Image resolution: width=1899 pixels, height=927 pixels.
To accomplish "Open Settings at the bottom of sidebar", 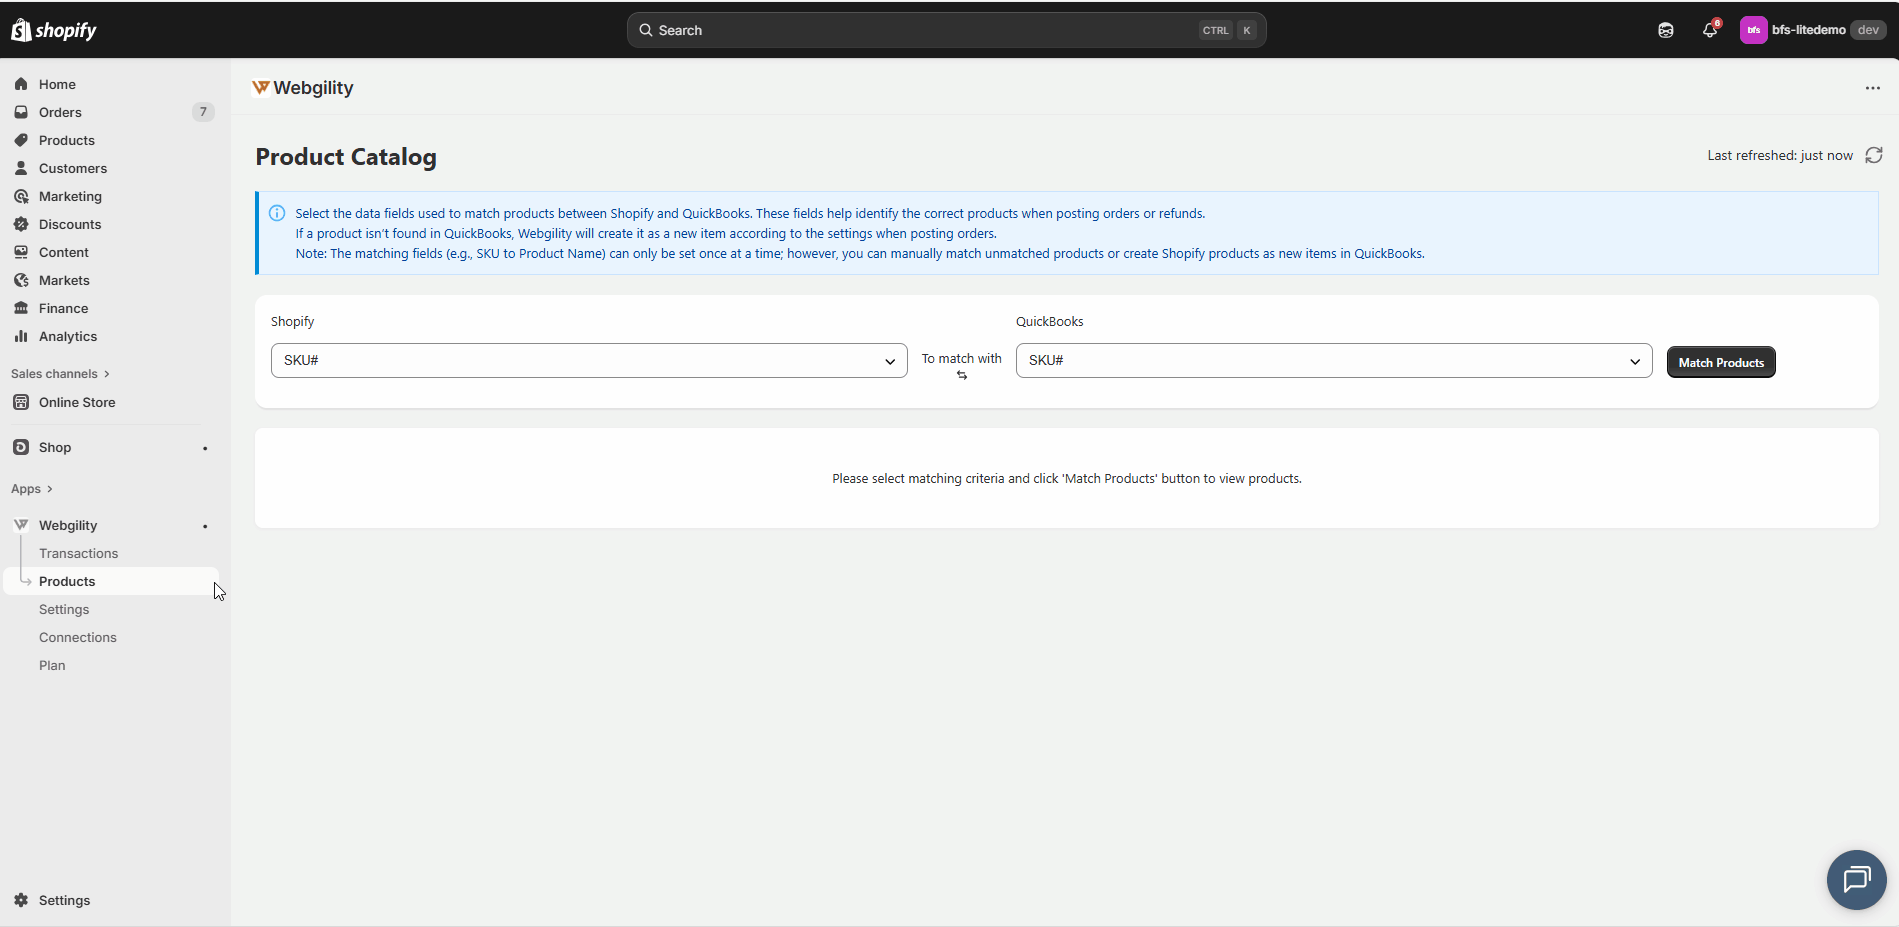I will coord(64,900).
